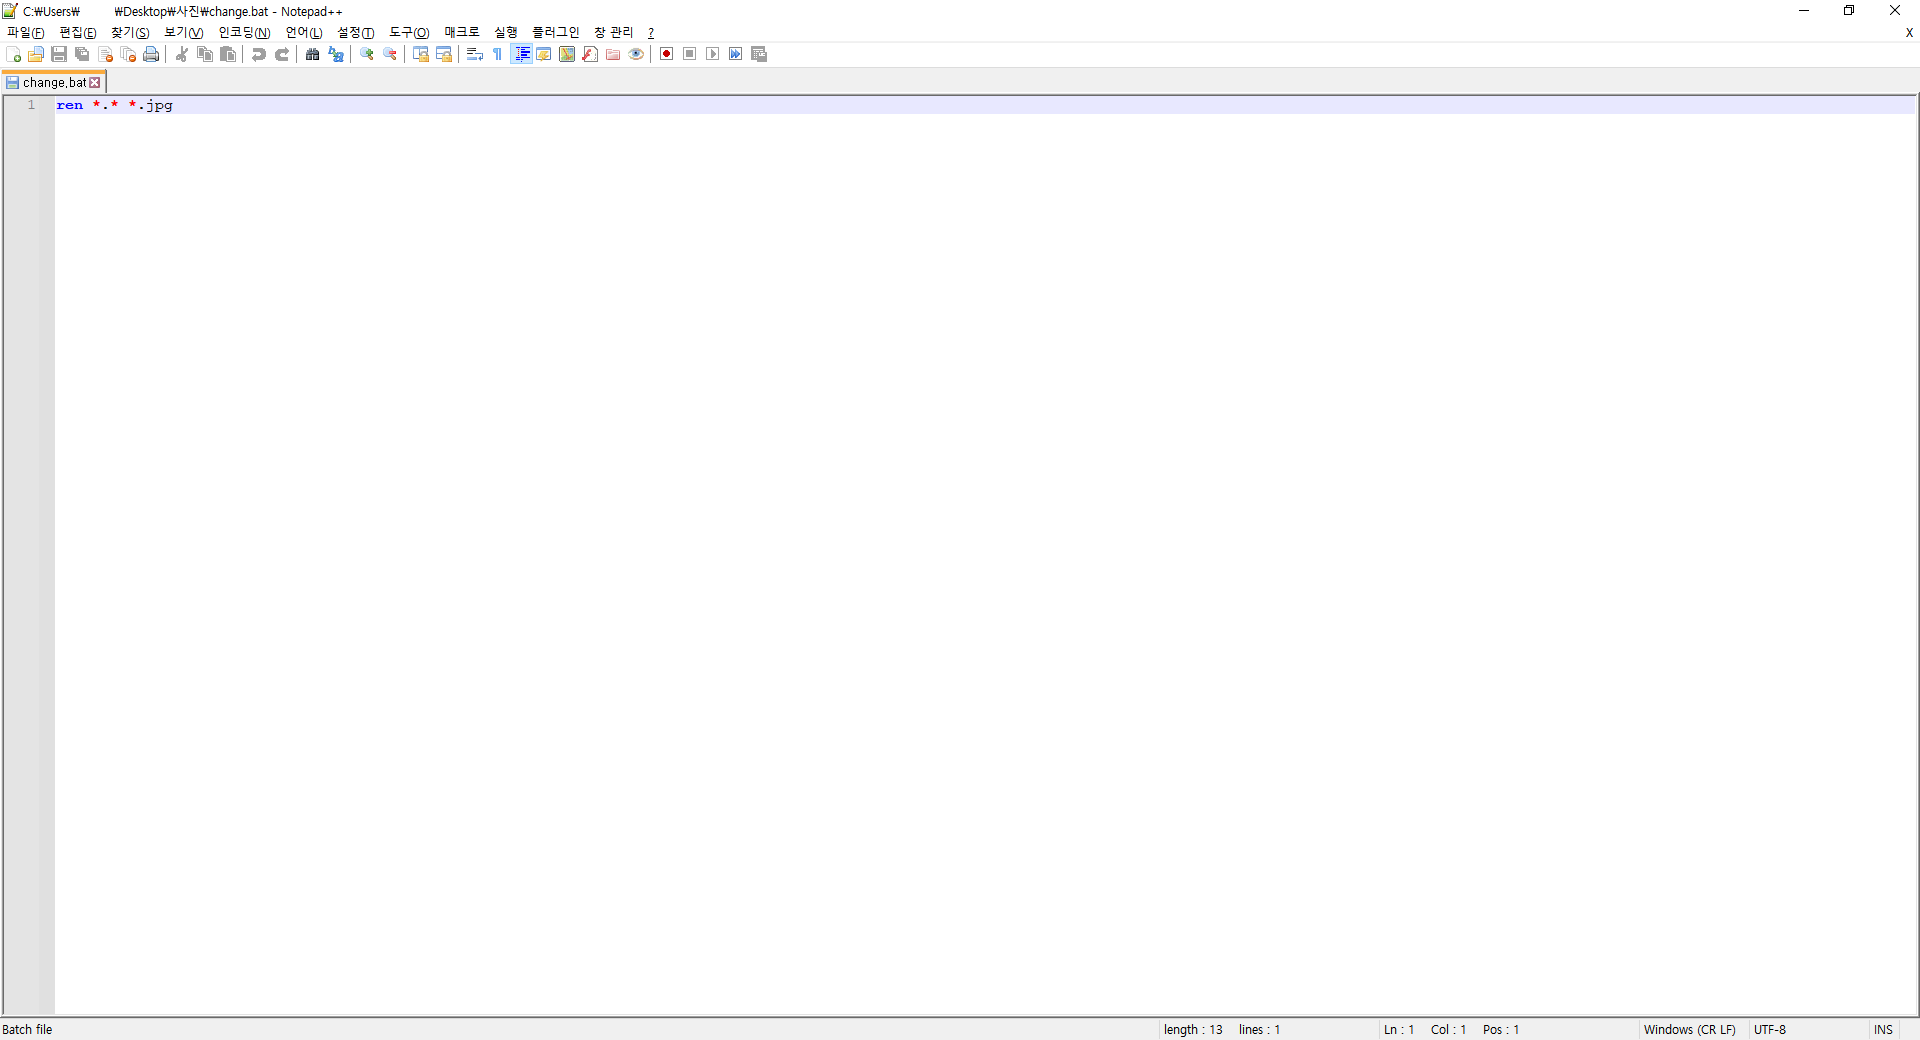This screenshot has height=1040, width=1920.
Task: Open Document Map toolbar icon
Action: pyautogui.click(x=567, y=54)
